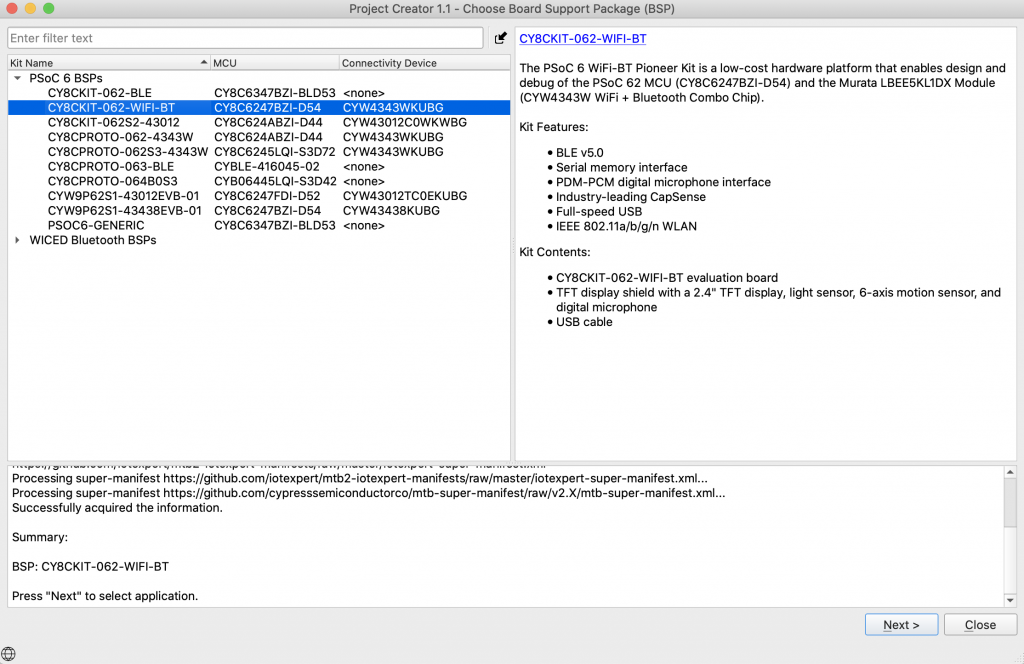The image size is (1024, 664).
Task: Open the CY8CKIT-062-WIFI-BT documentation link
Action: [583, 39]
